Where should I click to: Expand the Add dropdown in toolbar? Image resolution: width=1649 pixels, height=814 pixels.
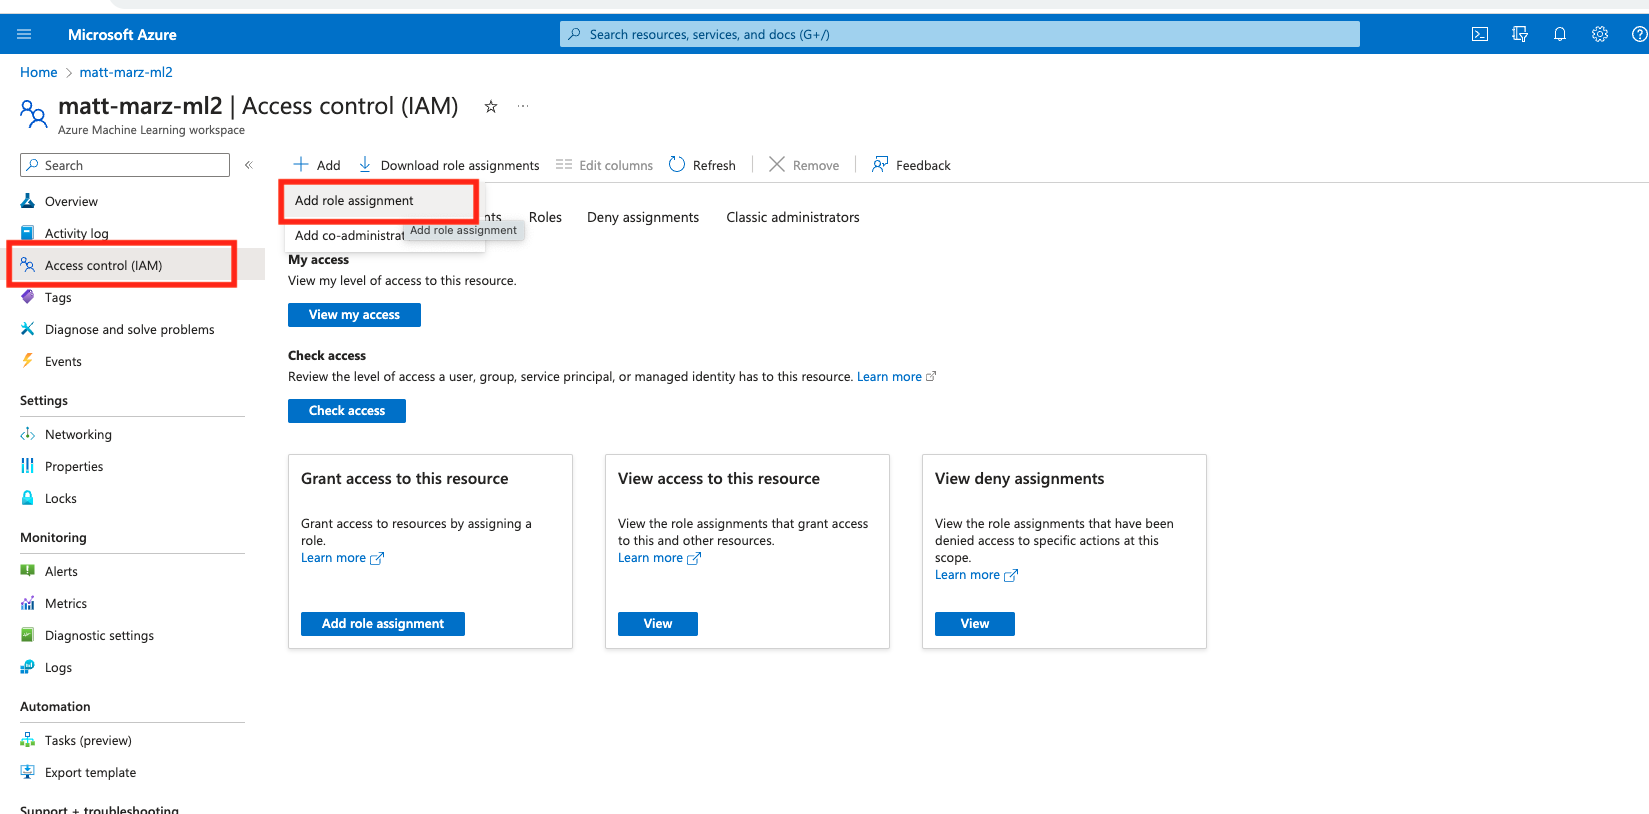(317, 165)
